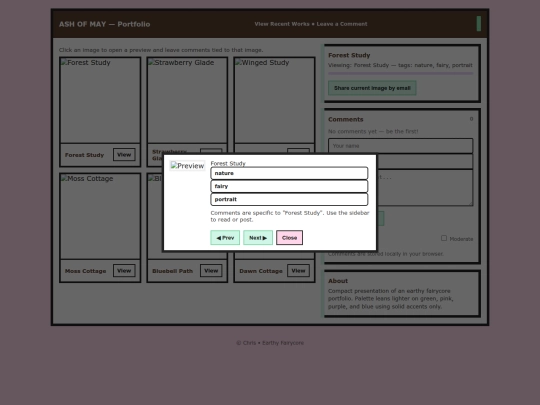Screen dimensions: 540x405
Task: Click View button for Dawn Cottage
Action: [298, 271]
